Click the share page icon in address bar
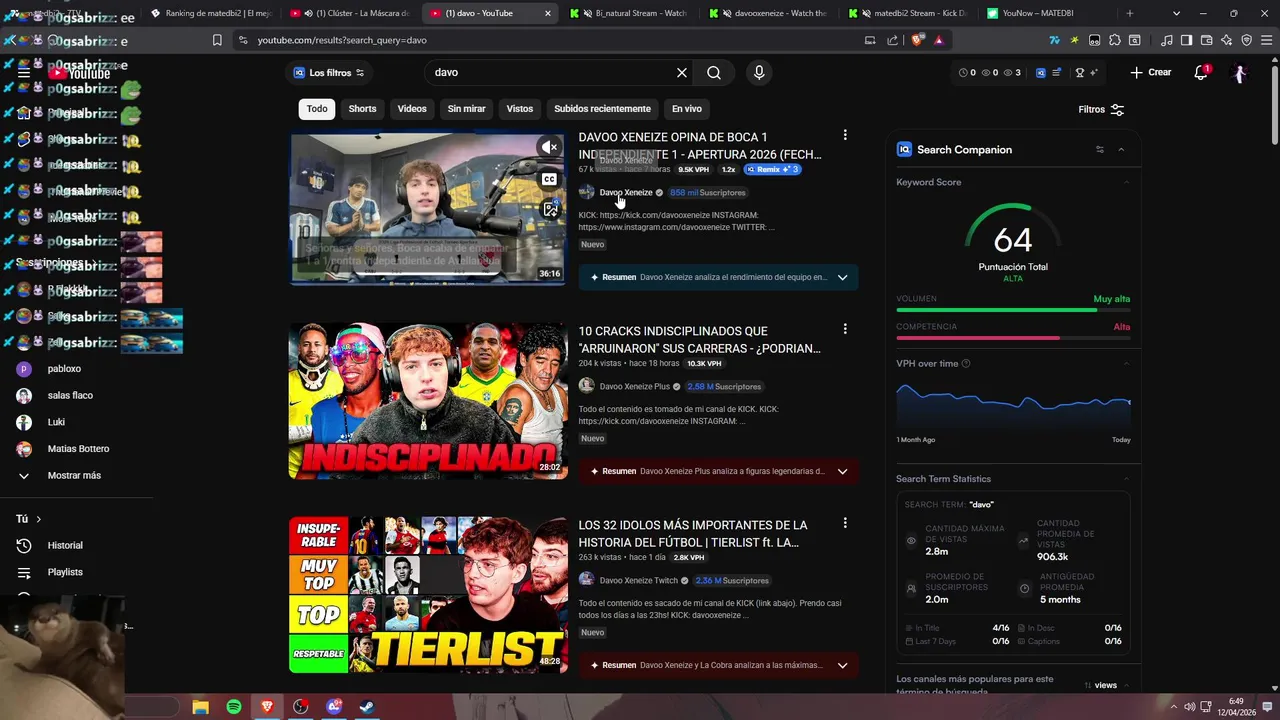Viewport: 1280px width, 720px height. click(892, 41)
